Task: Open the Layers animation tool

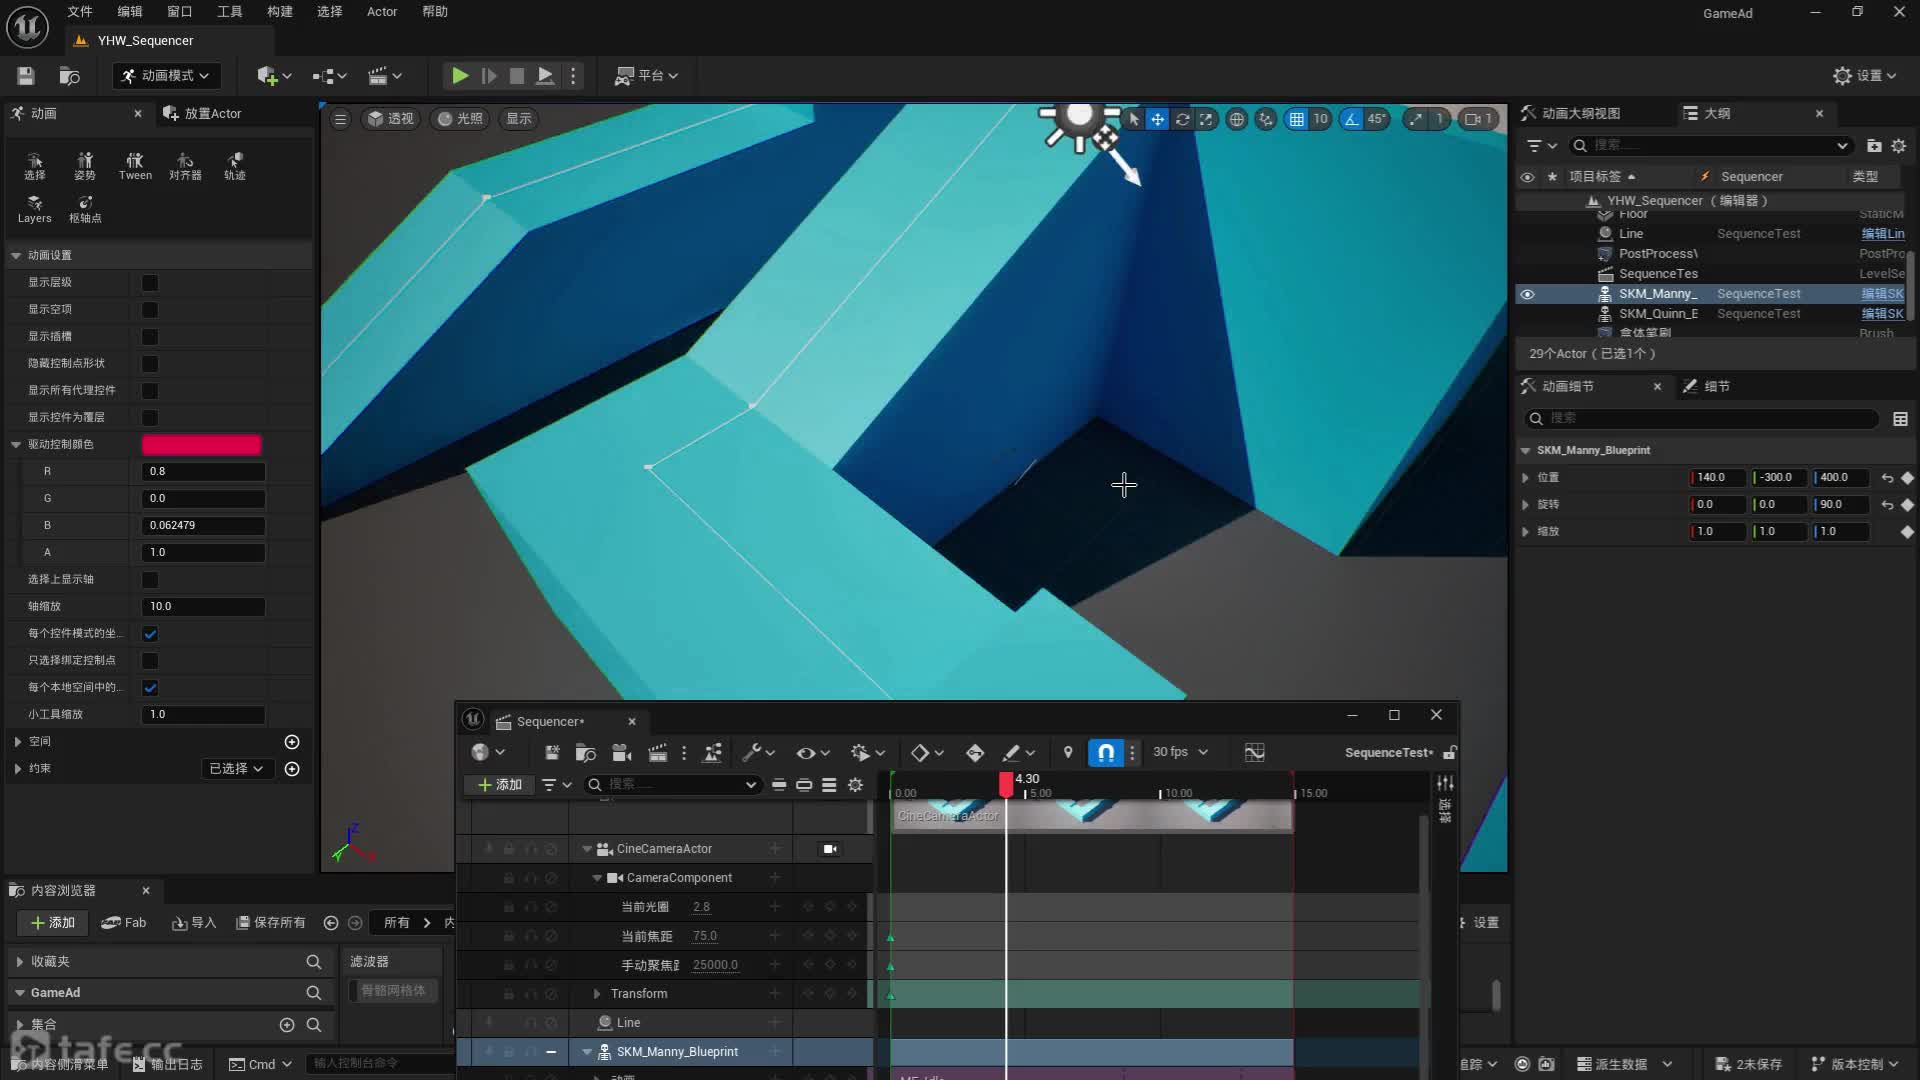Action: pyautogui.click(x=34, y=209)
